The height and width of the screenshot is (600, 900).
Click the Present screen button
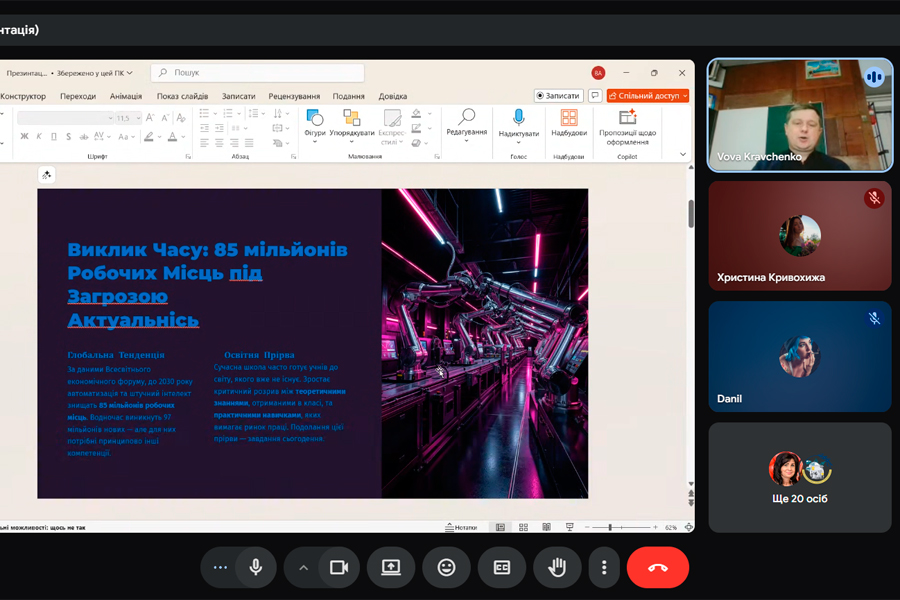[391, 567]
